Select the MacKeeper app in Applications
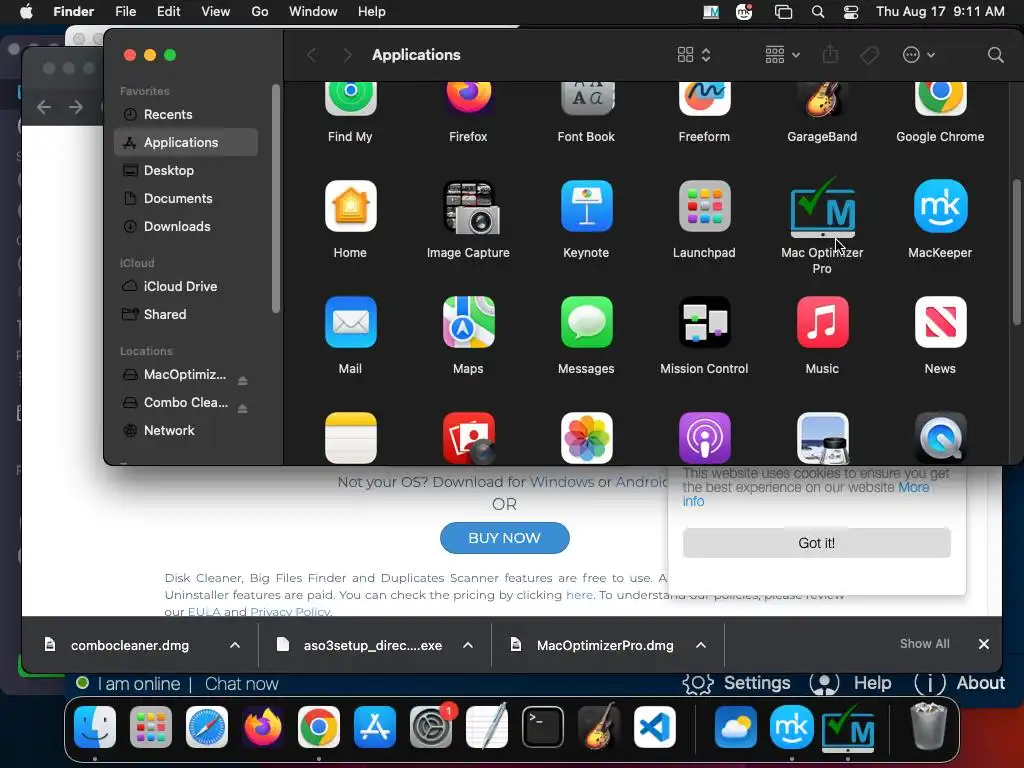Image resolution: width=1024 pixels, height=768 pixels. point(940,206)
